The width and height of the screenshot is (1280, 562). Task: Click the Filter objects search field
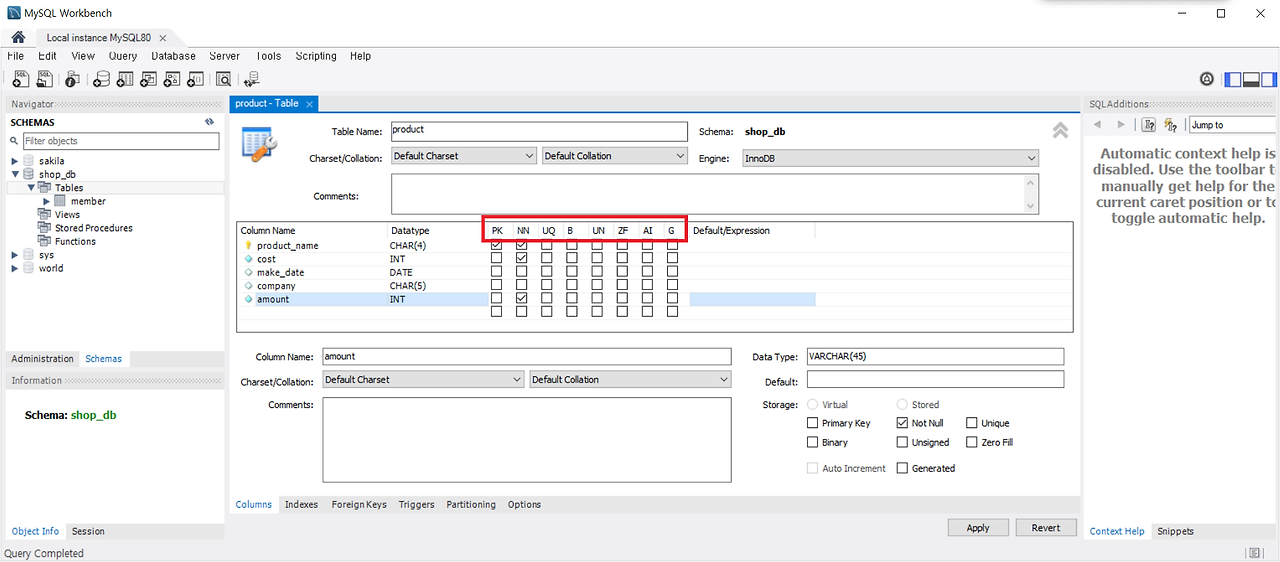121,141
